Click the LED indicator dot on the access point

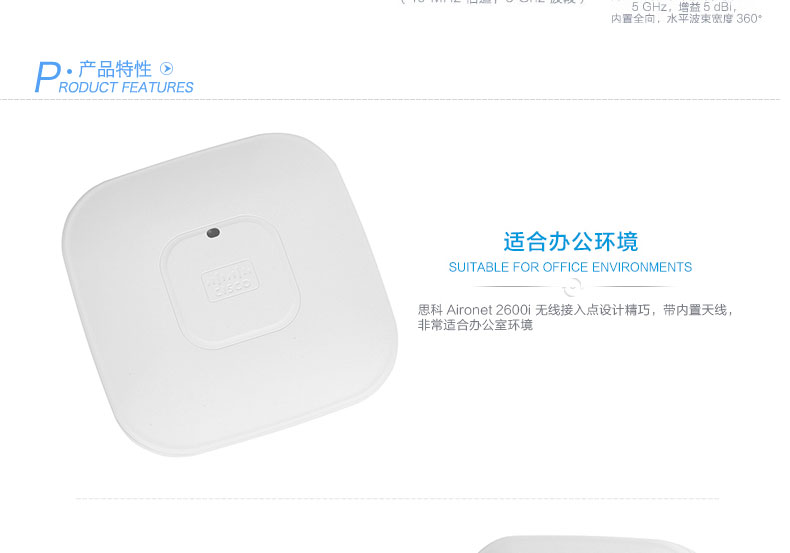tap(213, 233)
